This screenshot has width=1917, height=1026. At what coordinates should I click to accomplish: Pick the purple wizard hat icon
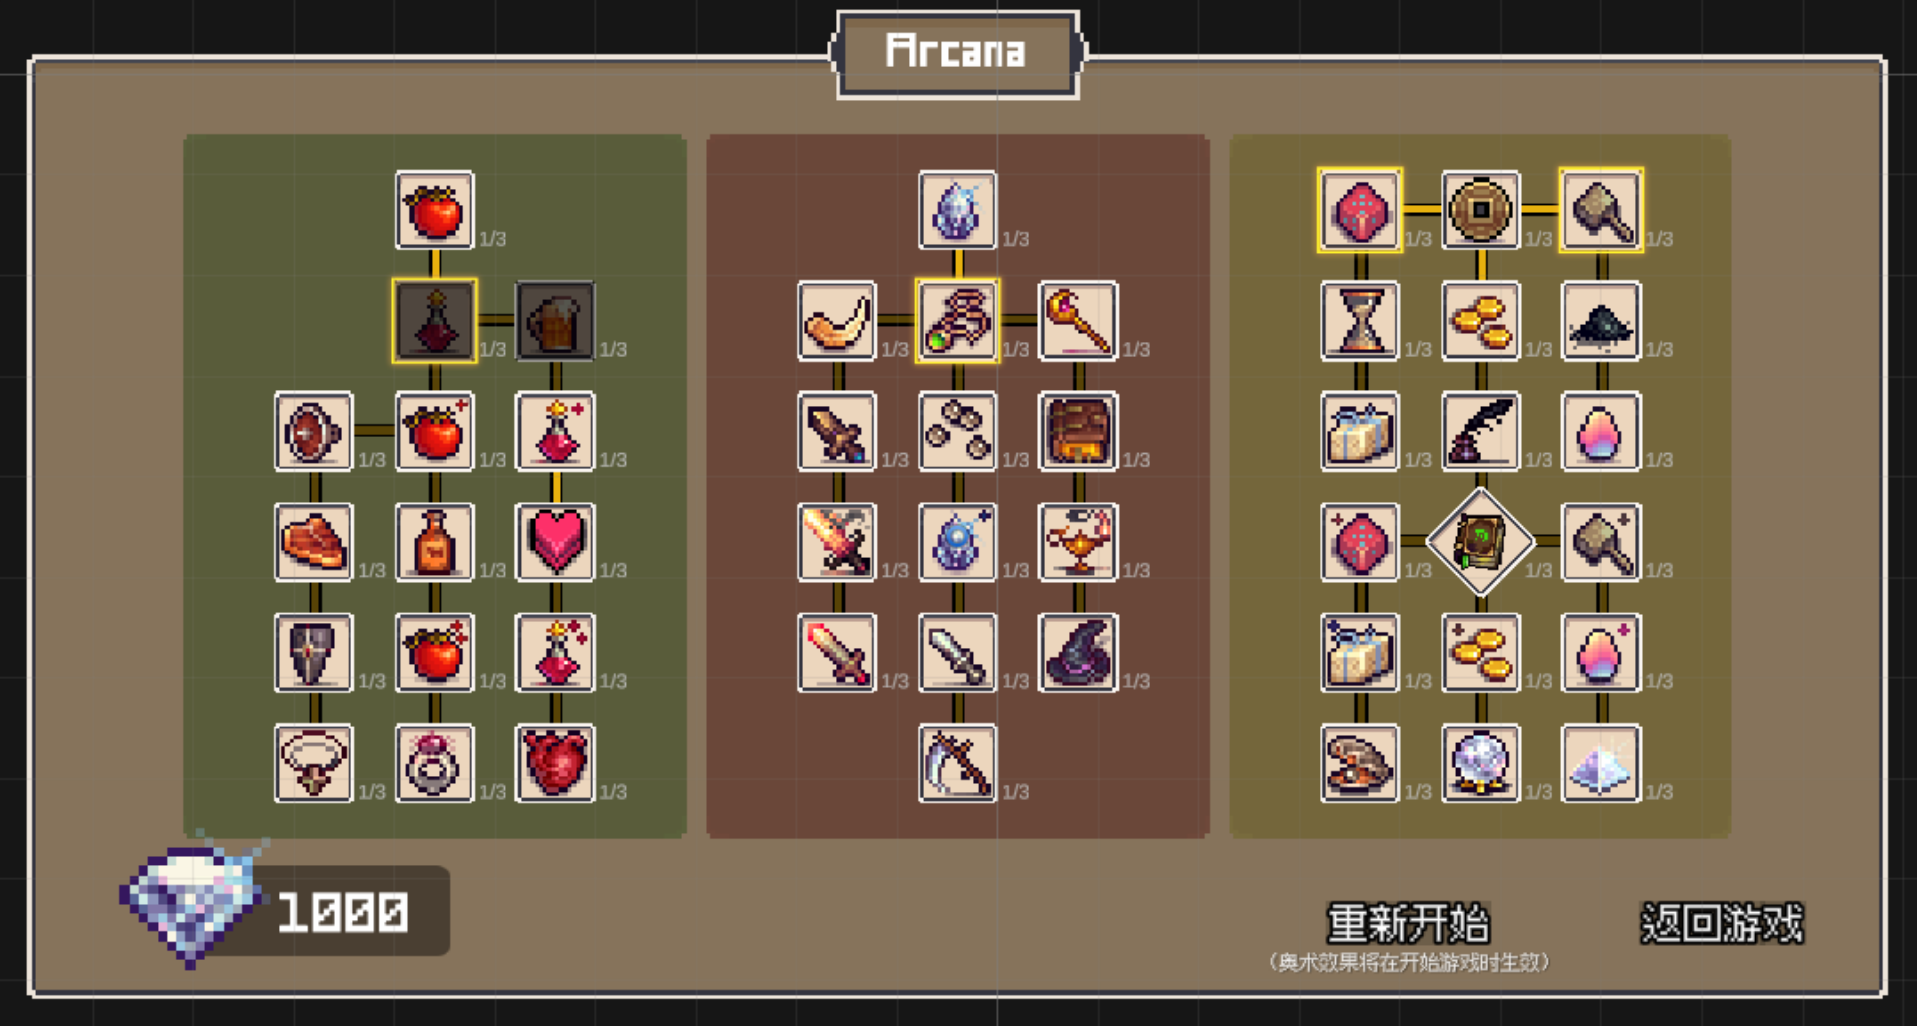pyautogui.click(x=1078, y=653)
